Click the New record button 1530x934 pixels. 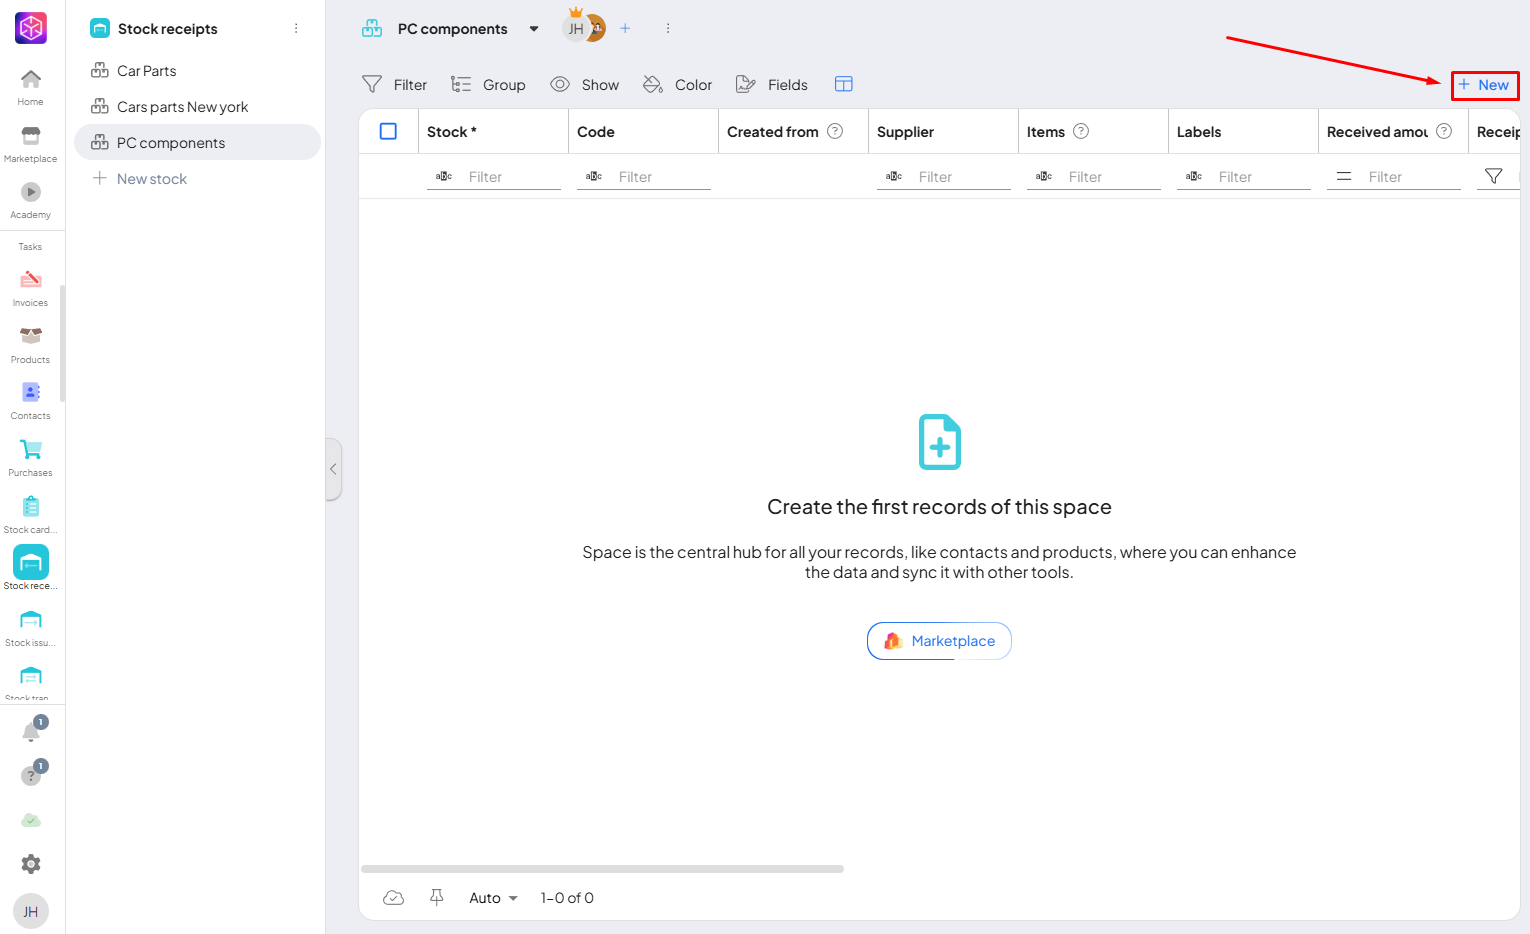coord(1484,85)
